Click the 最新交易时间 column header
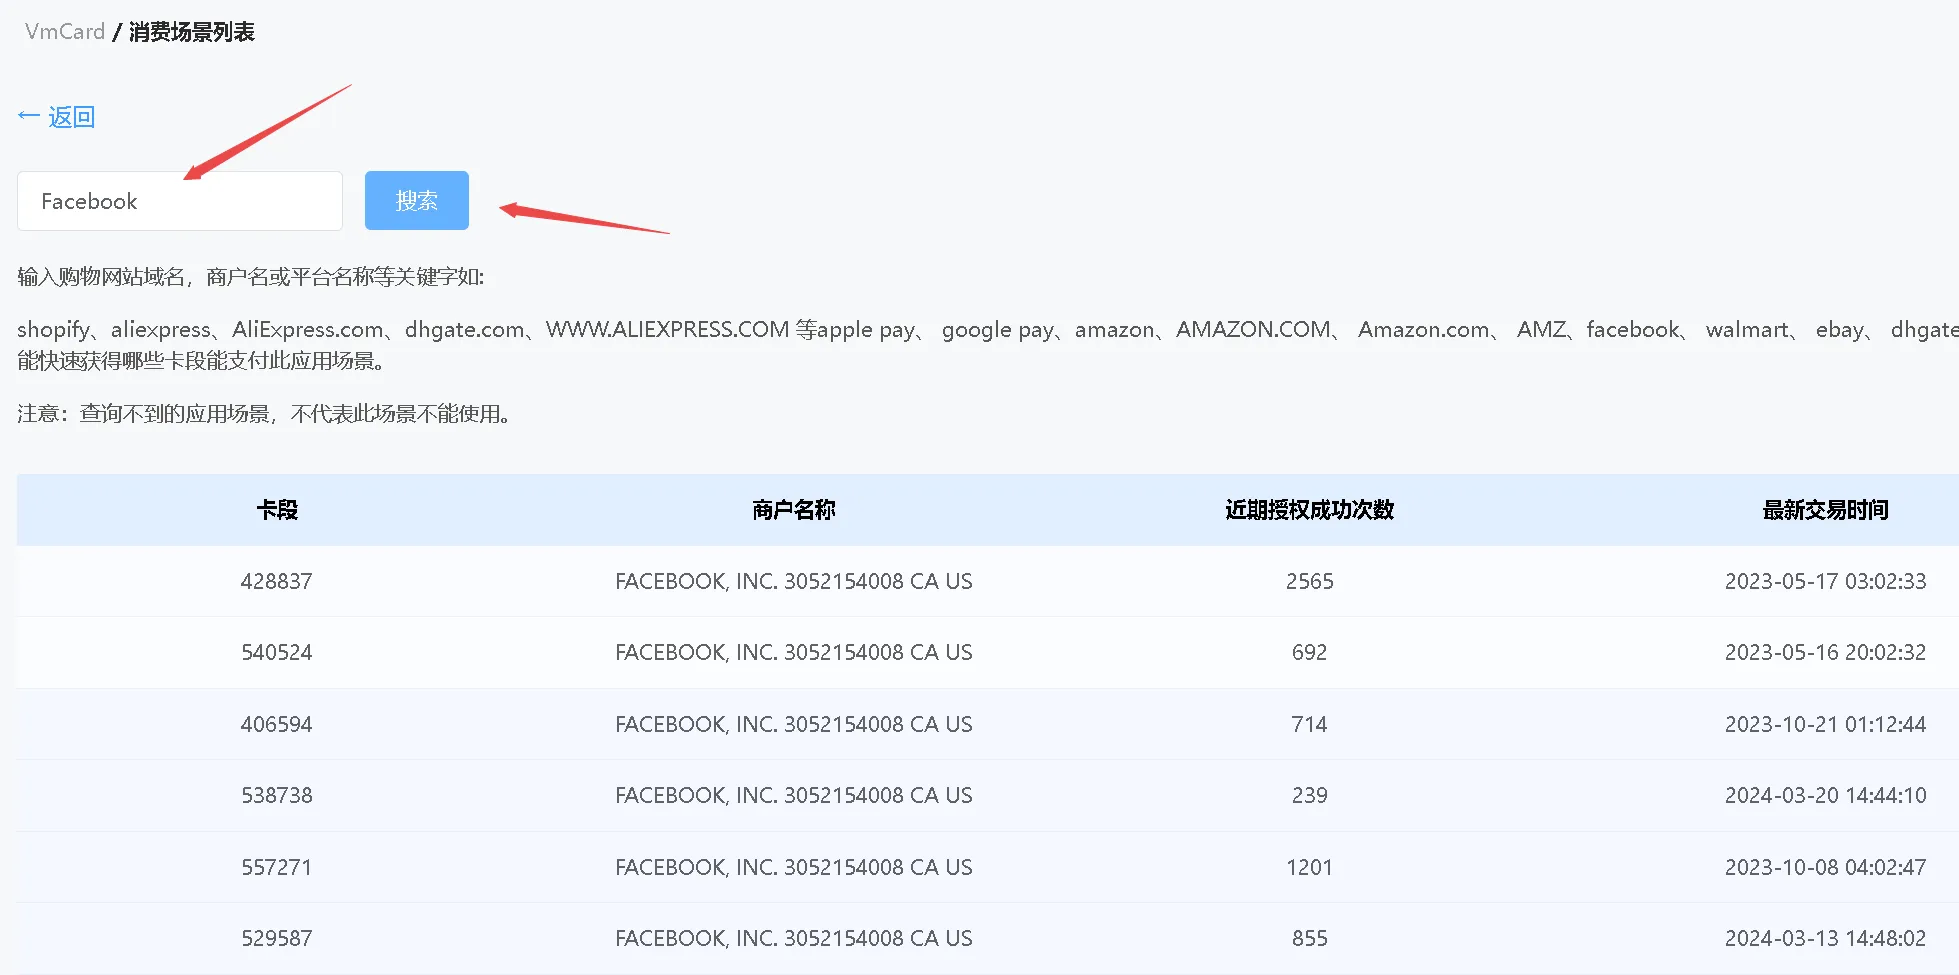The image size is (1959, 975). click(x=1826, y=510)
